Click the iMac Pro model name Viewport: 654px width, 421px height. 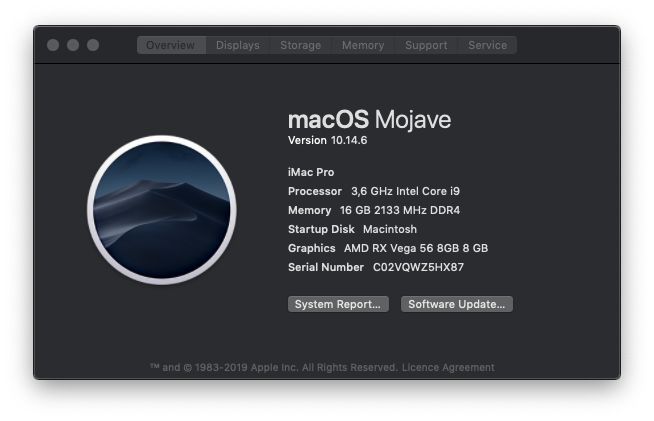tap(311, 172)
